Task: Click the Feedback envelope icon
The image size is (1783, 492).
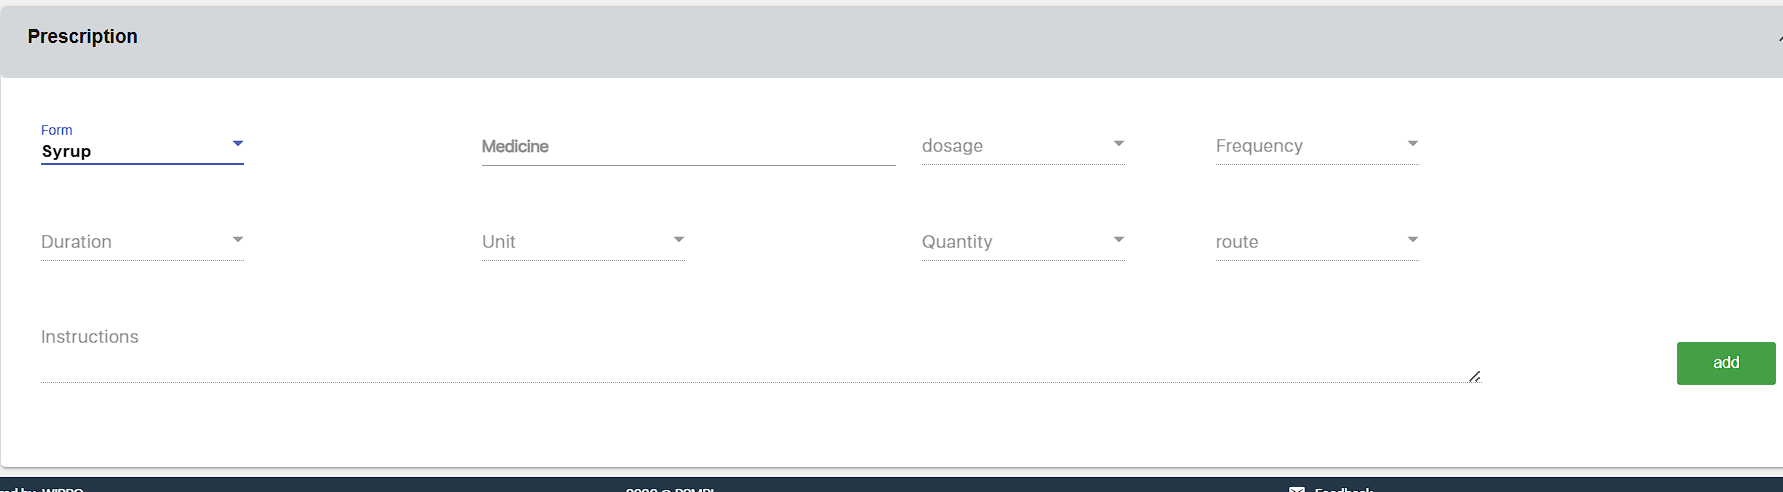Action: coord(1297,489)
